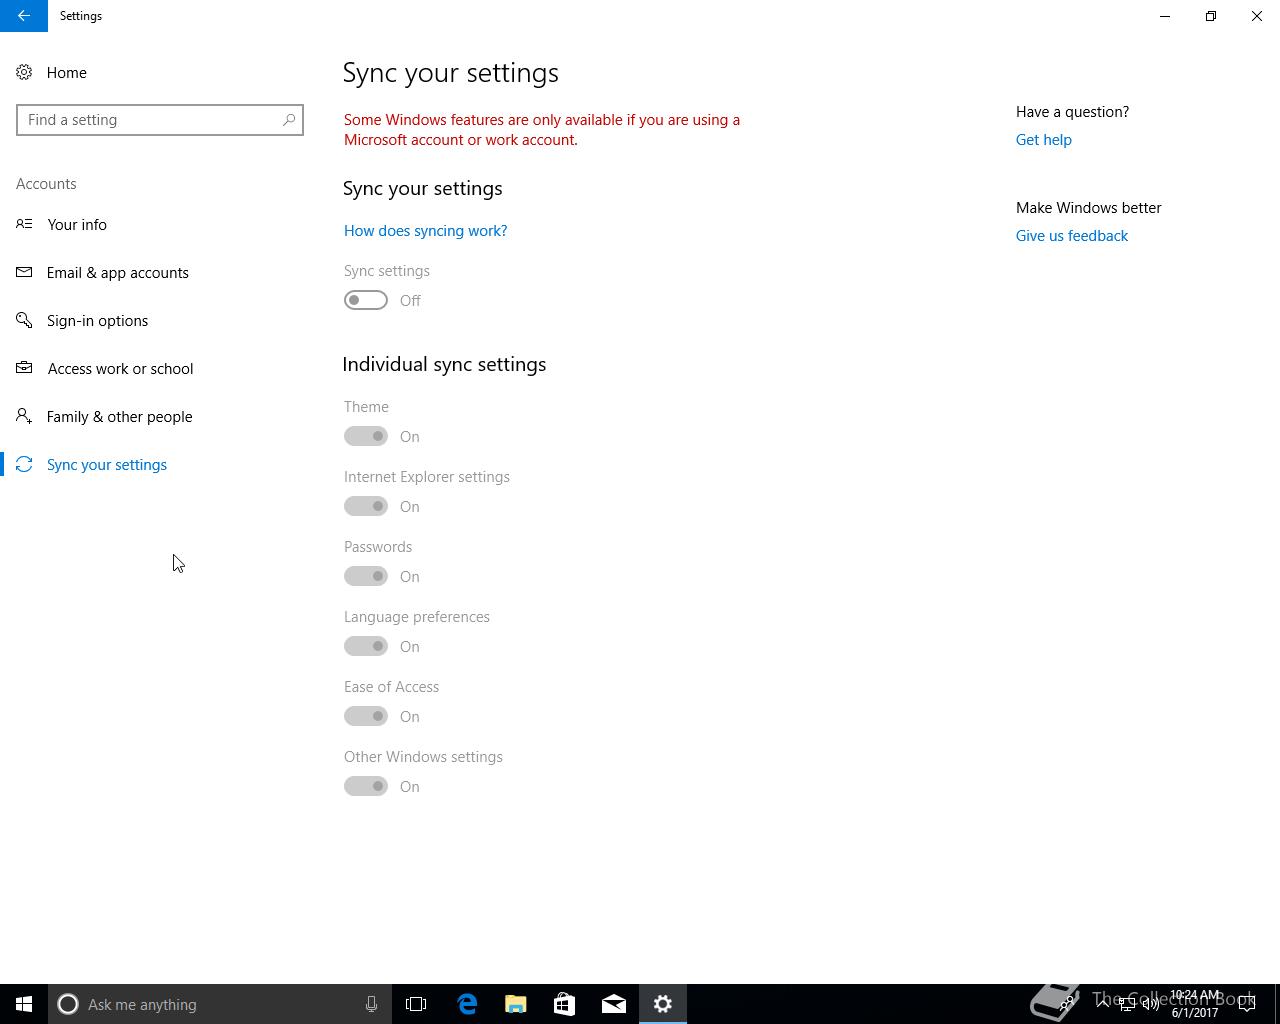Open the Action Center notification icon
The image size is (1280, 1024).
pos(1247,1004)
